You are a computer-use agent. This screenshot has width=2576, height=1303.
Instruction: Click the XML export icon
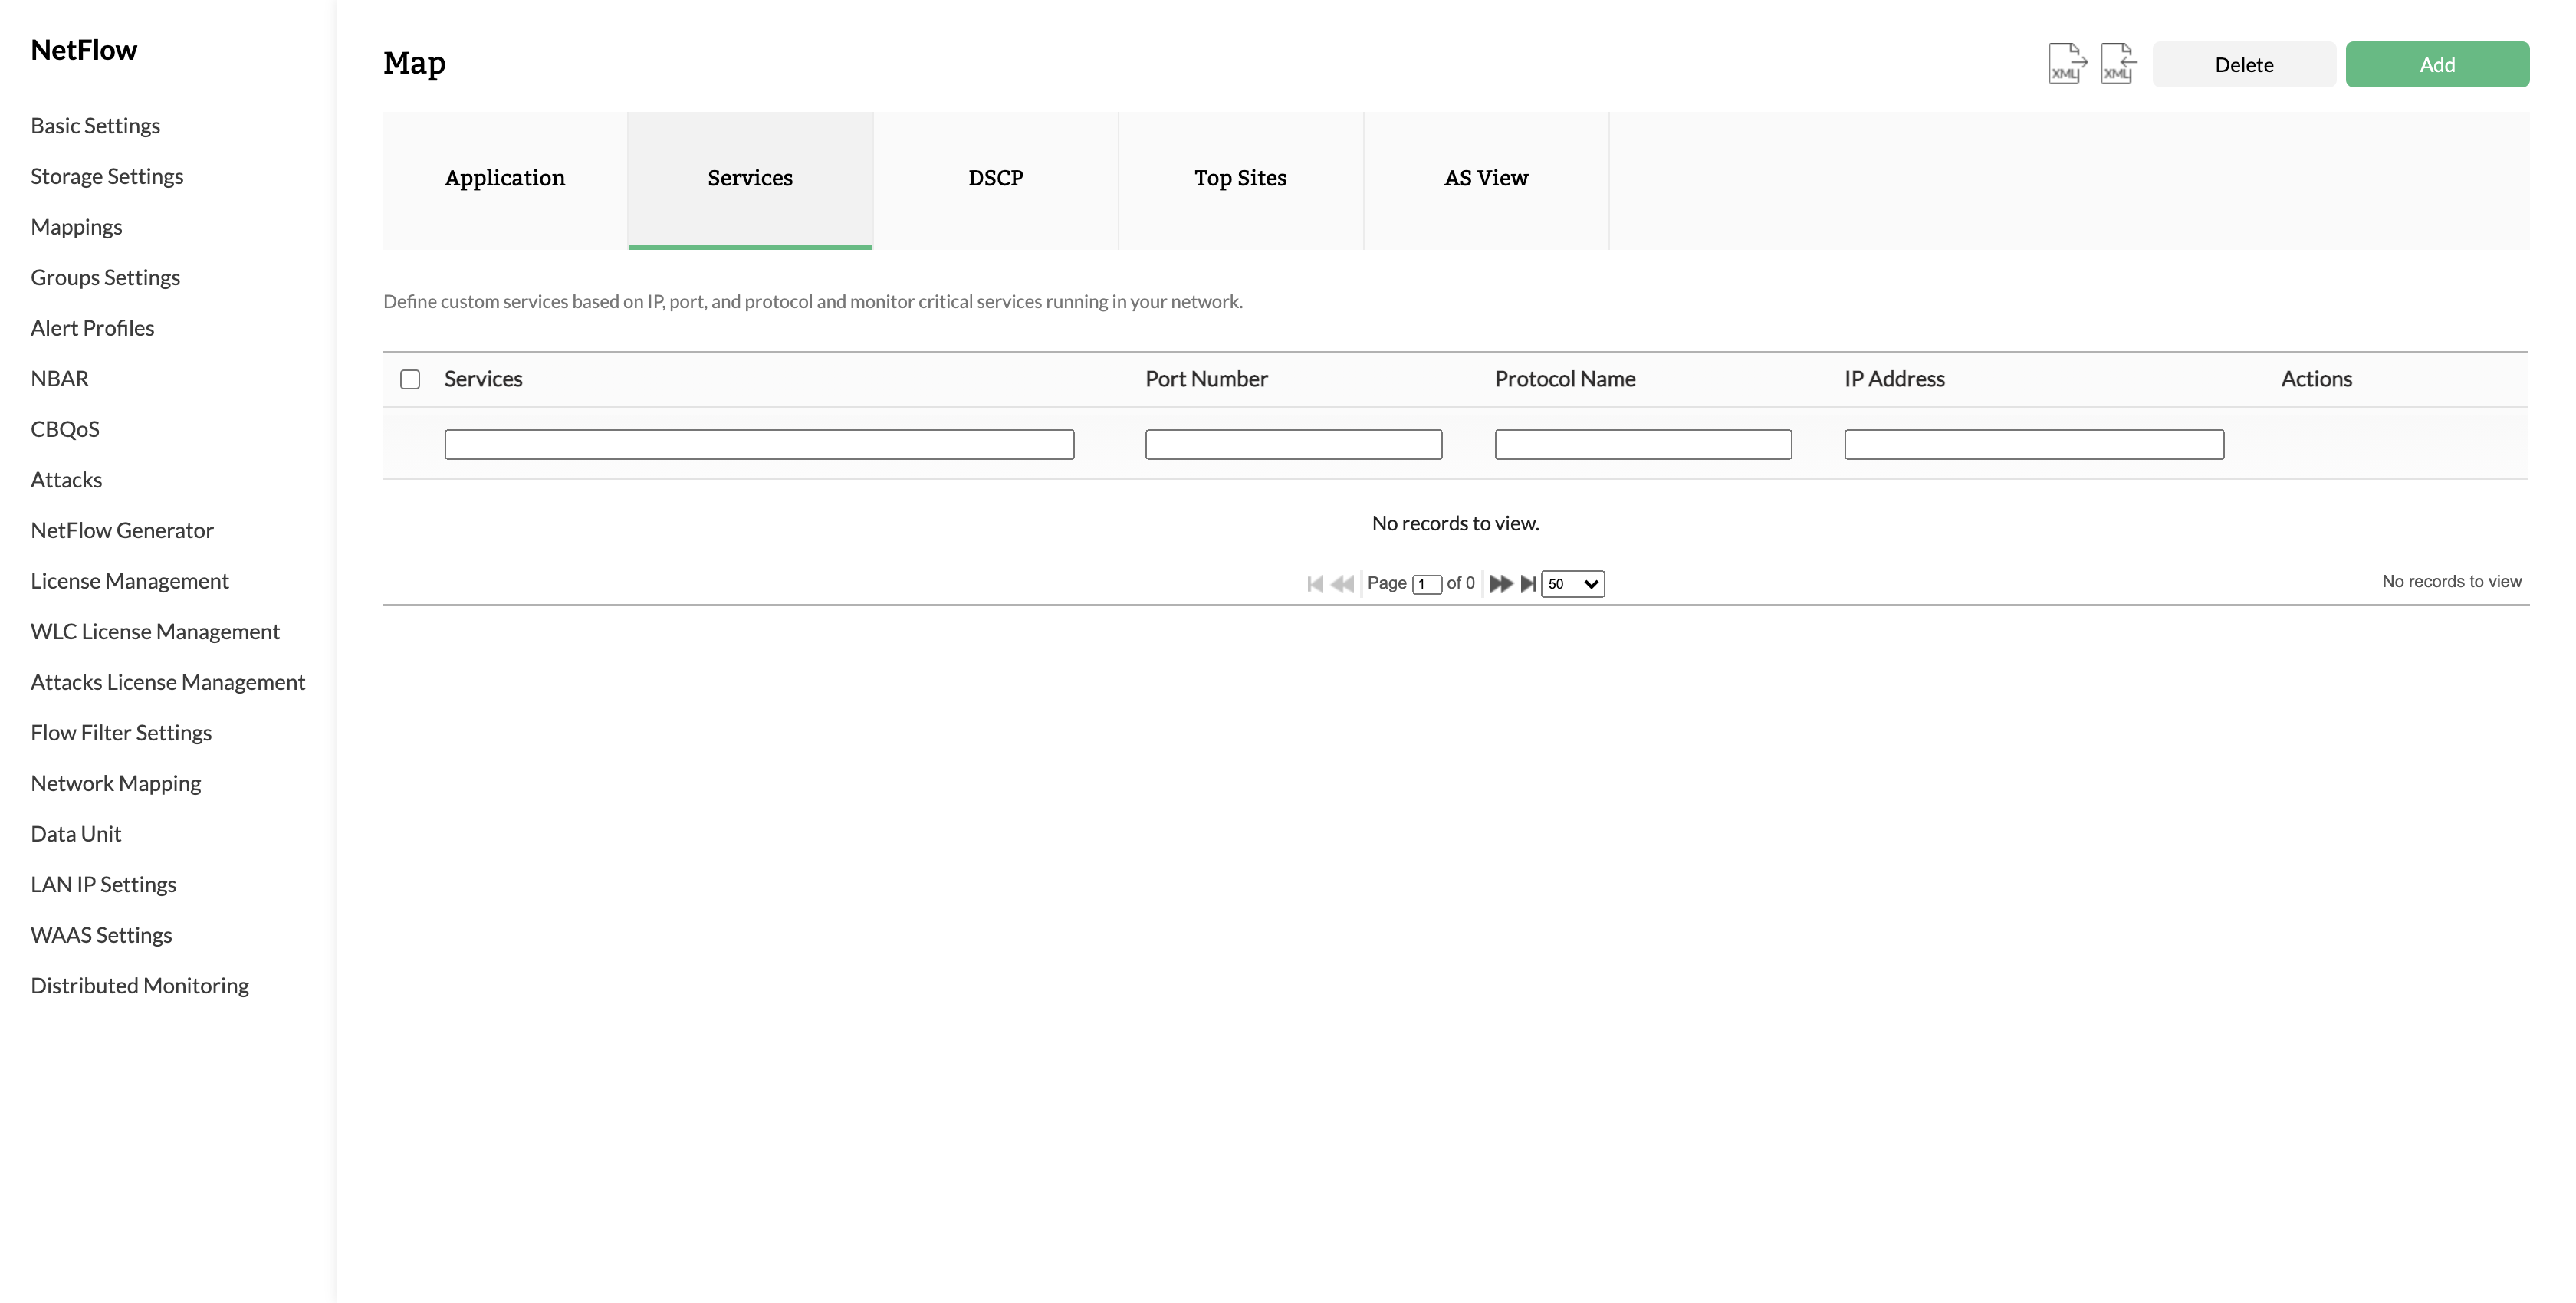tap(2066, 64)
